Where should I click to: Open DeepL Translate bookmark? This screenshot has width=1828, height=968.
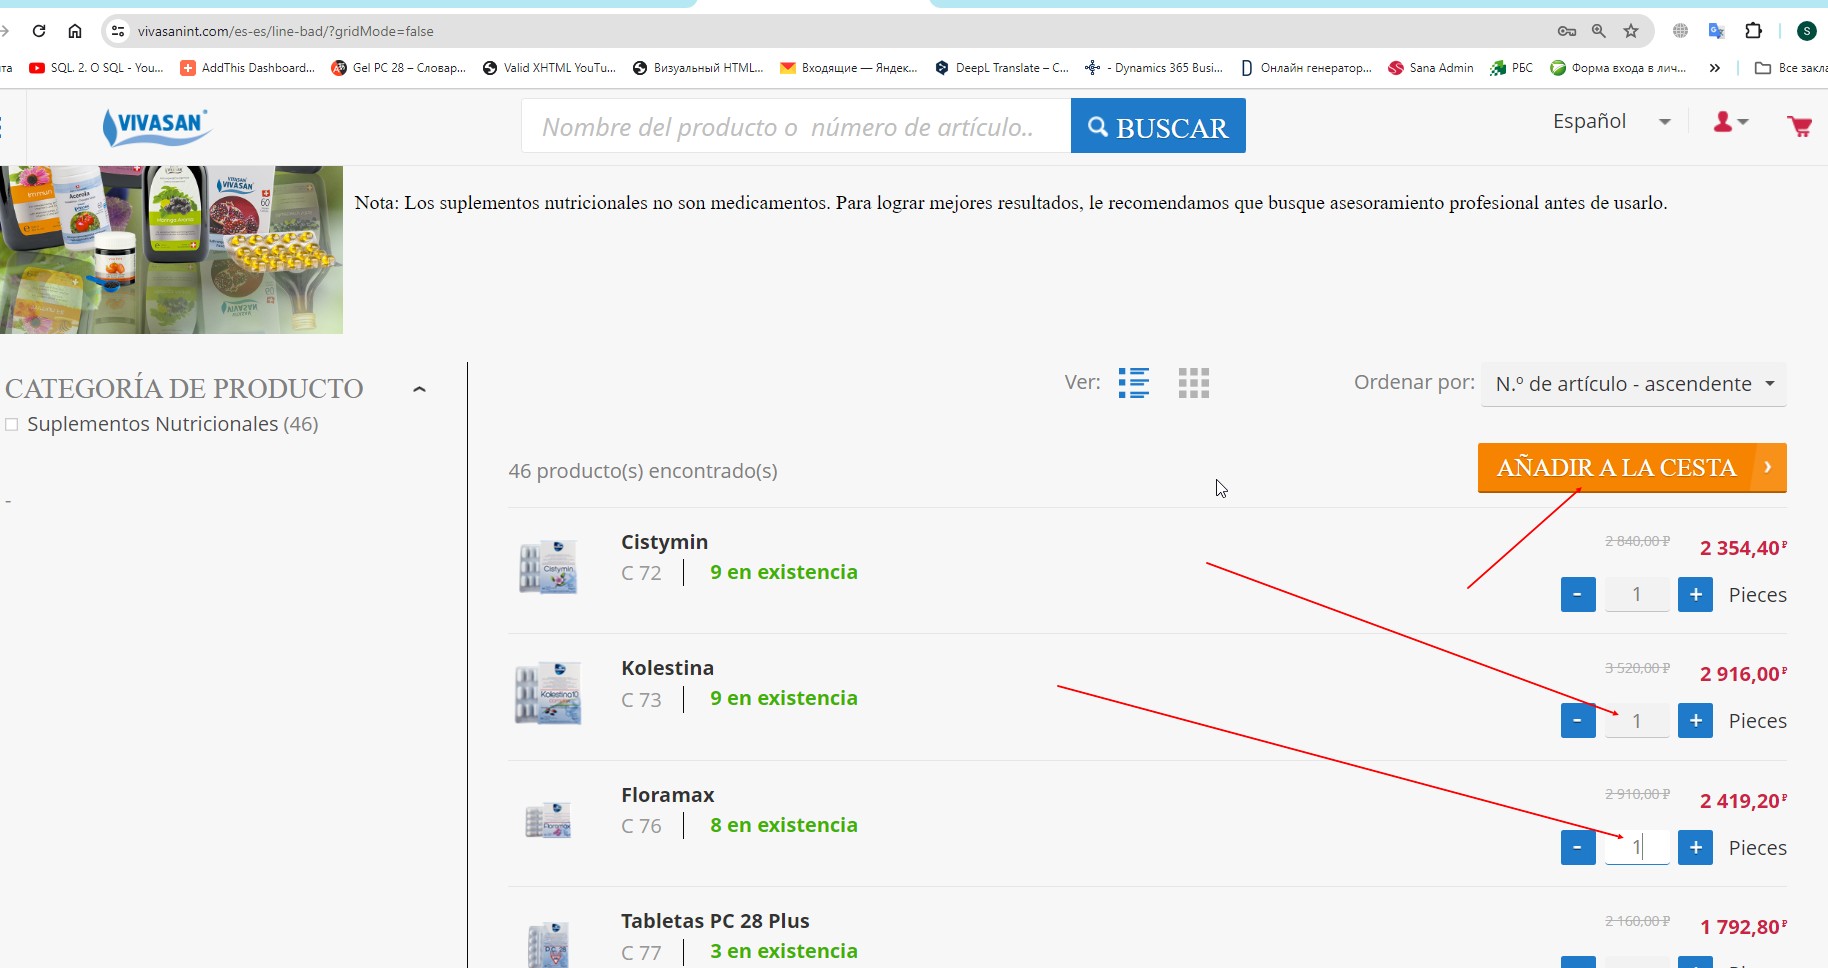click(x=1002, y=68)
